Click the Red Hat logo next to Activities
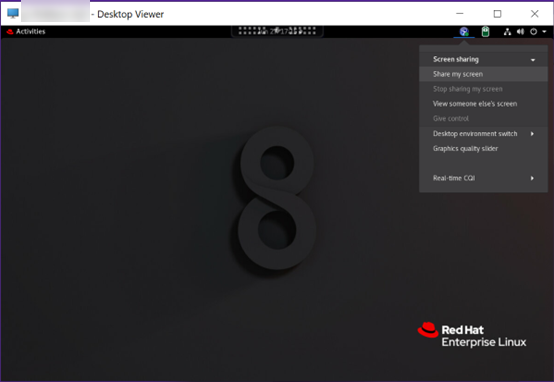Image resolution: width=554 pixels, height=382 pixels. 10,32
